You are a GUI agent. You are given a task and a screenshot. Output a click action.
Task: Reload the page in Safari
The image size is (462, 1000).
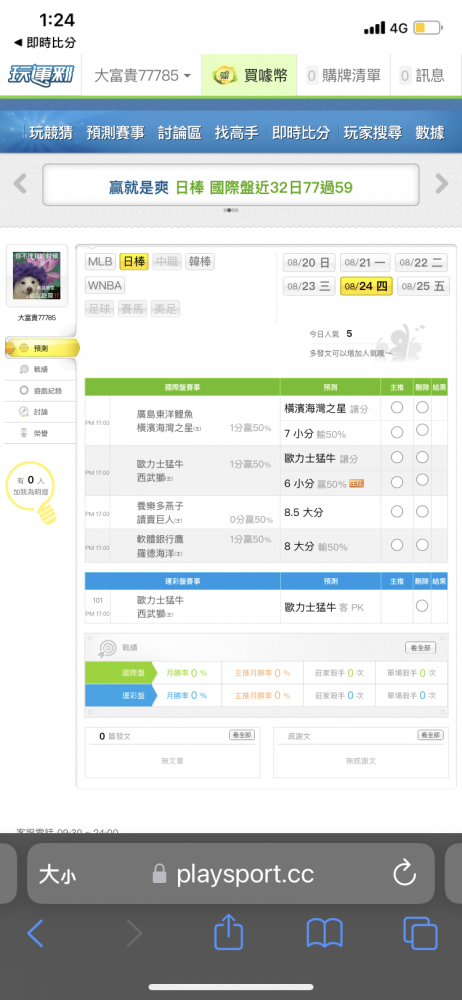click(405, 874)
